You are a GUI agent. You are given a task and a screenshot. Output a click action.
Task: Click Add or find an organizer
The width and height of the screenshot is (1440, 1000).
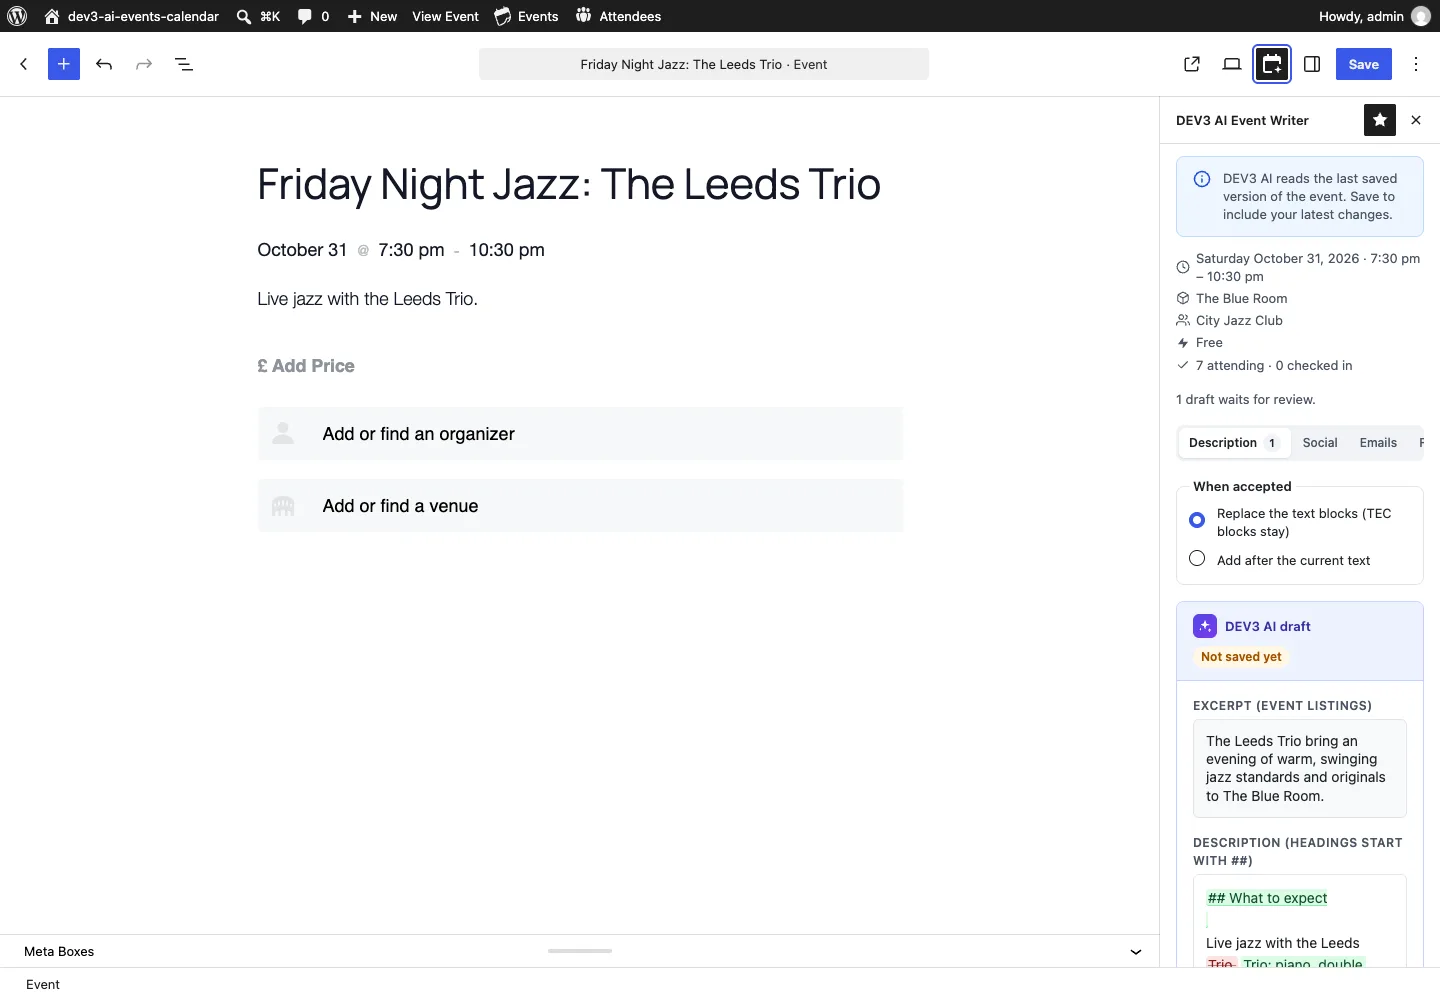580,434
